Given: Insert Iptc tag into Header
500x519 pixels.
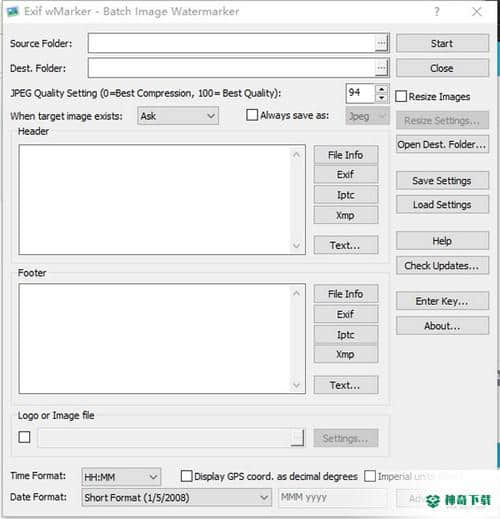Looking at the screenshot, I should point(346,195).
